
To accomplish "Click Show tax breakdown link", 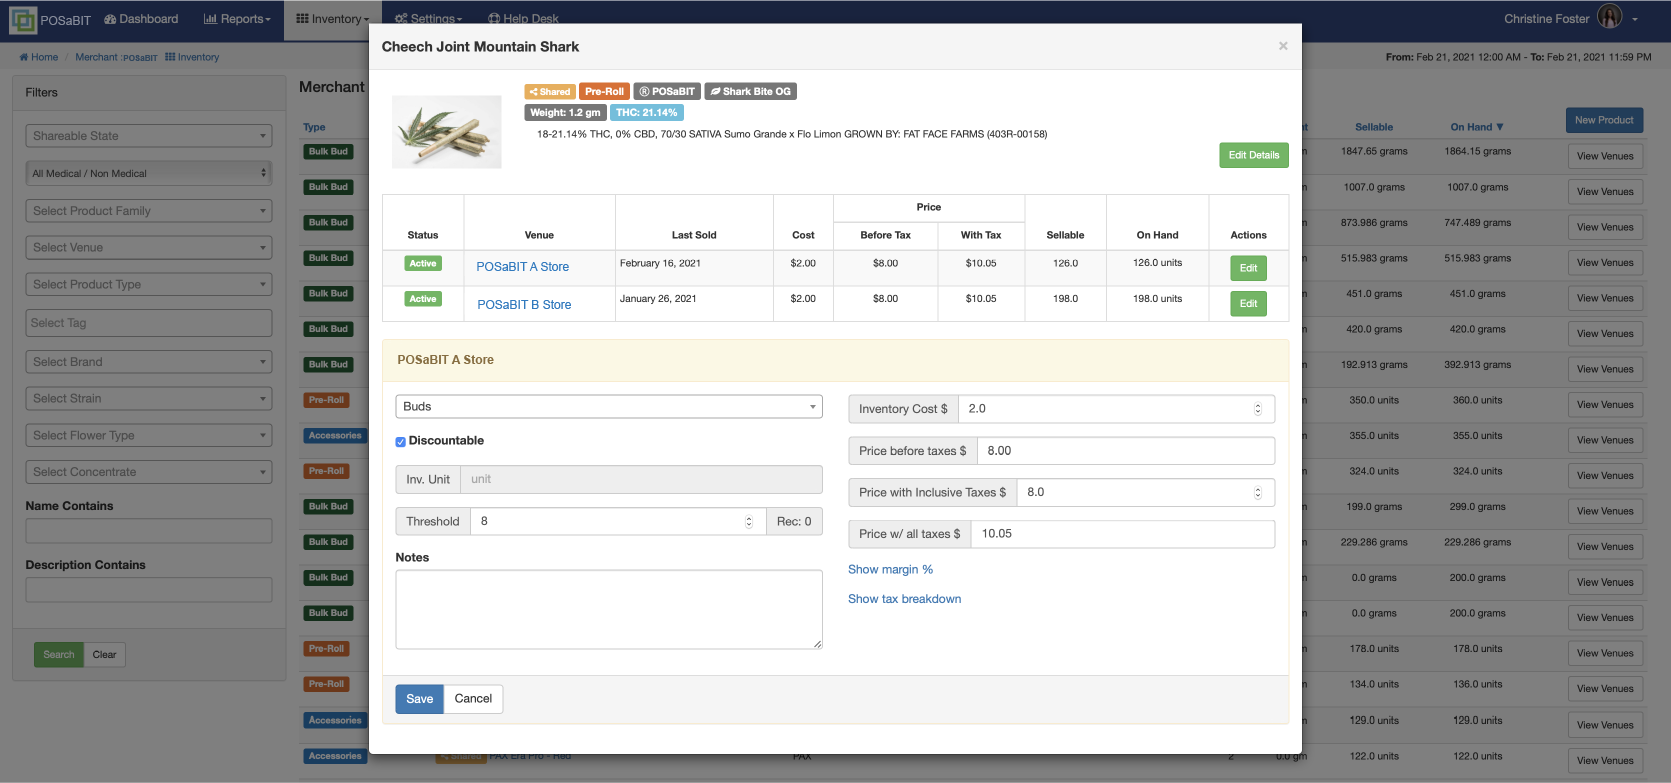I will (x=904, y=599).
